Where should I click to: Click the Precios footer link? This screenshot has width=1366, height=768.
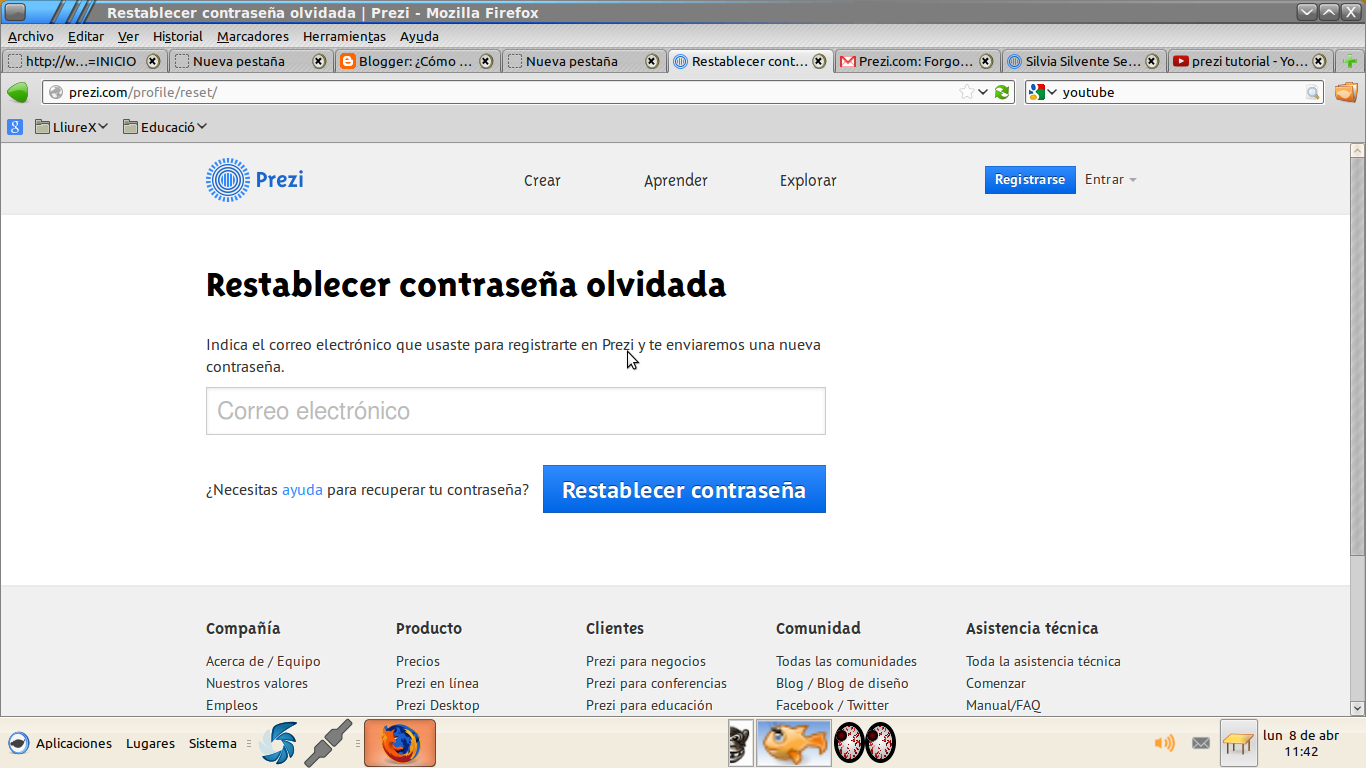[418, 661]
